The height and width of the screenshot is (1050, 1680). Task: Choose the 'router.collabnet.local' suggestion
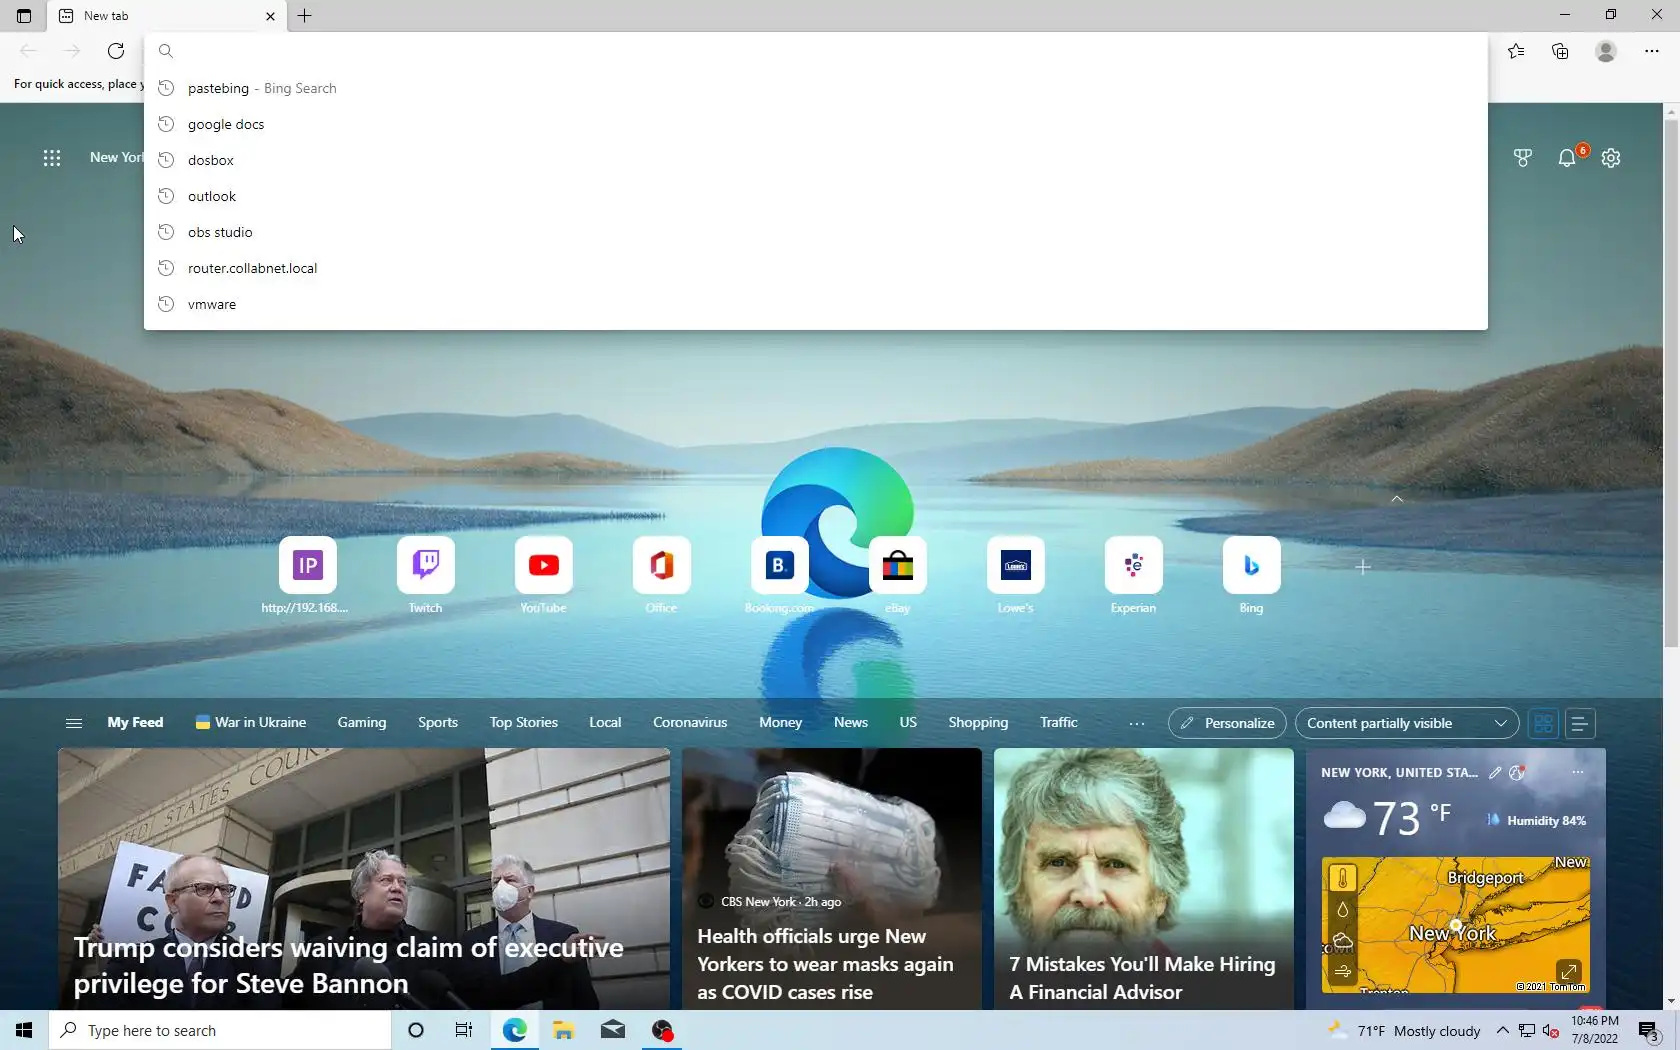pos(816,268)
